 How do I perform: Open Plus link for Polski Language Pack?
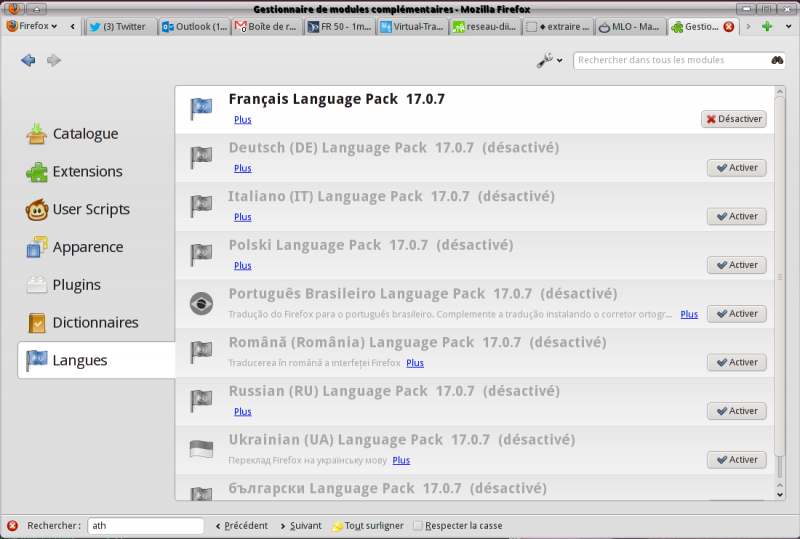(x=243, y=265)
